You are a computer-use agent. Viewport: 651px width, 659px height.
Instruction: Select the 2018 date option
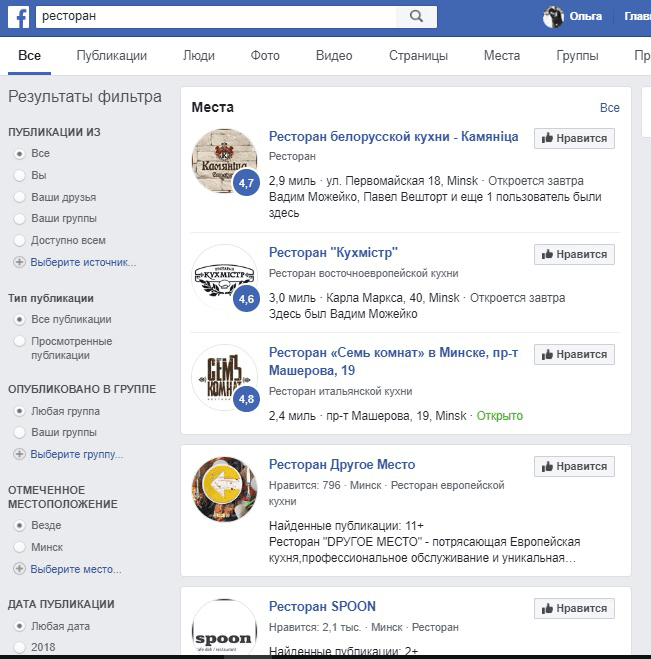pyautogui.click(x=19, y=647)
